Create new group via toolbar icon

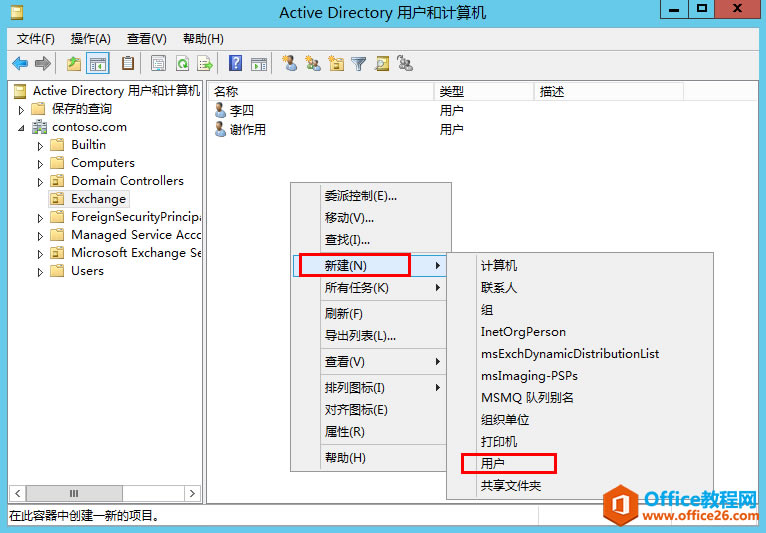point(313,64)
